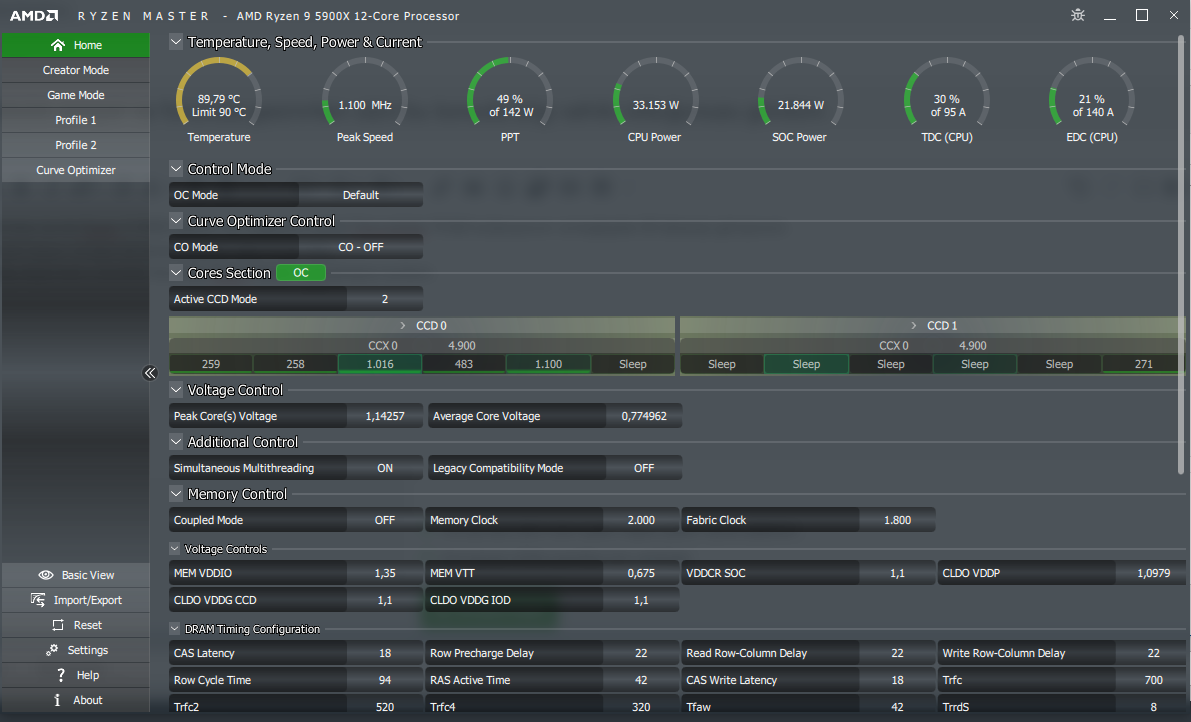Click Peak Core(s) Voltage value 1,14257

[x=385, y=416]
